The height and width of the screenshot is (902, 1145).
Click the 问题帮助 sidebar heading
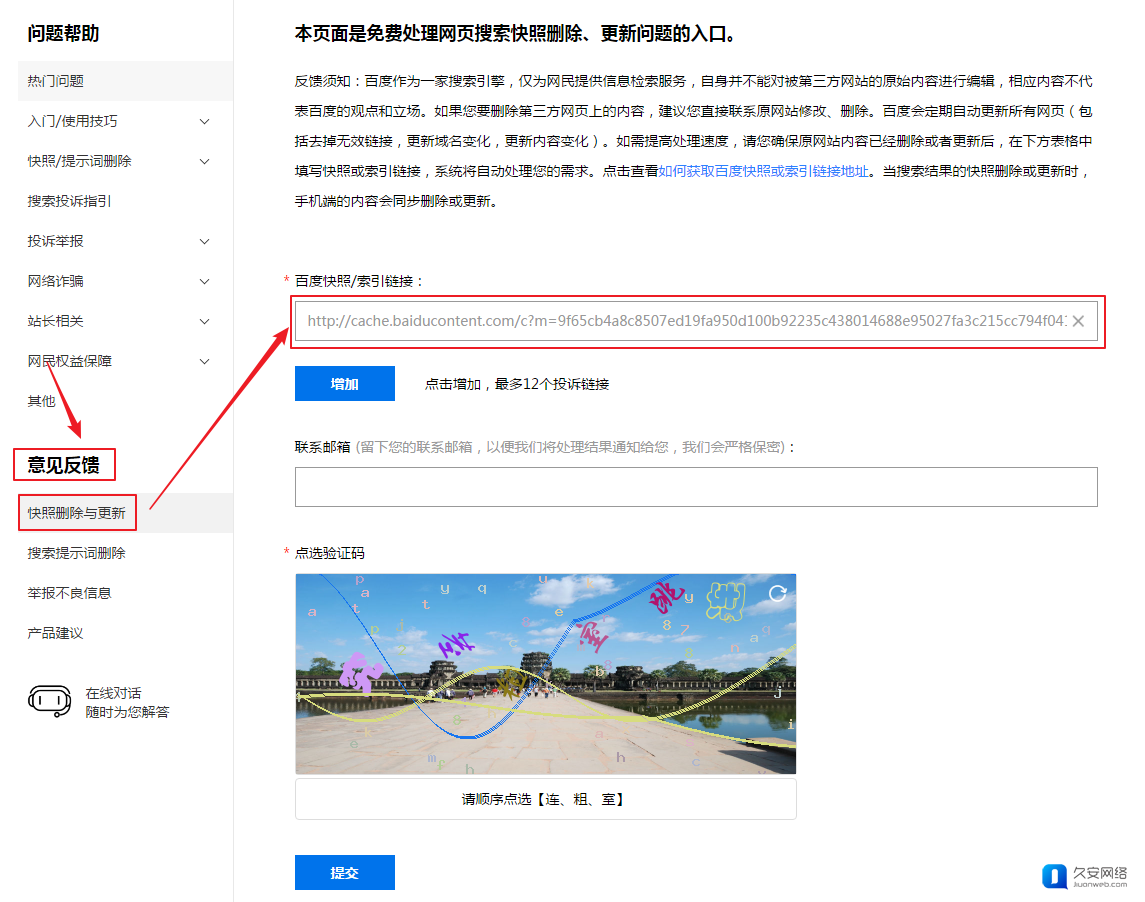[x=63, y=34]
